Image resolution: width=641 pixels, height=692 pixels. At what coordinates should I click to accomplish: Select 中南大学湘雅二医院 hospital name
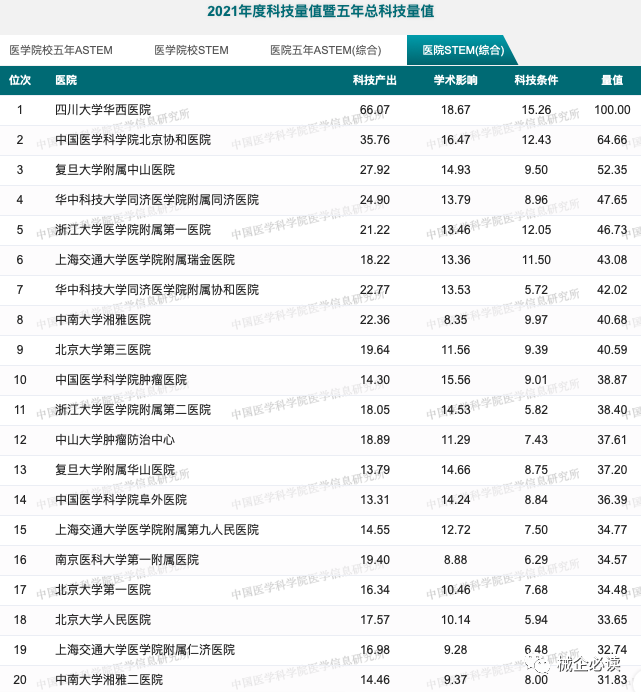pyautogui.click(x=109, y=680)
